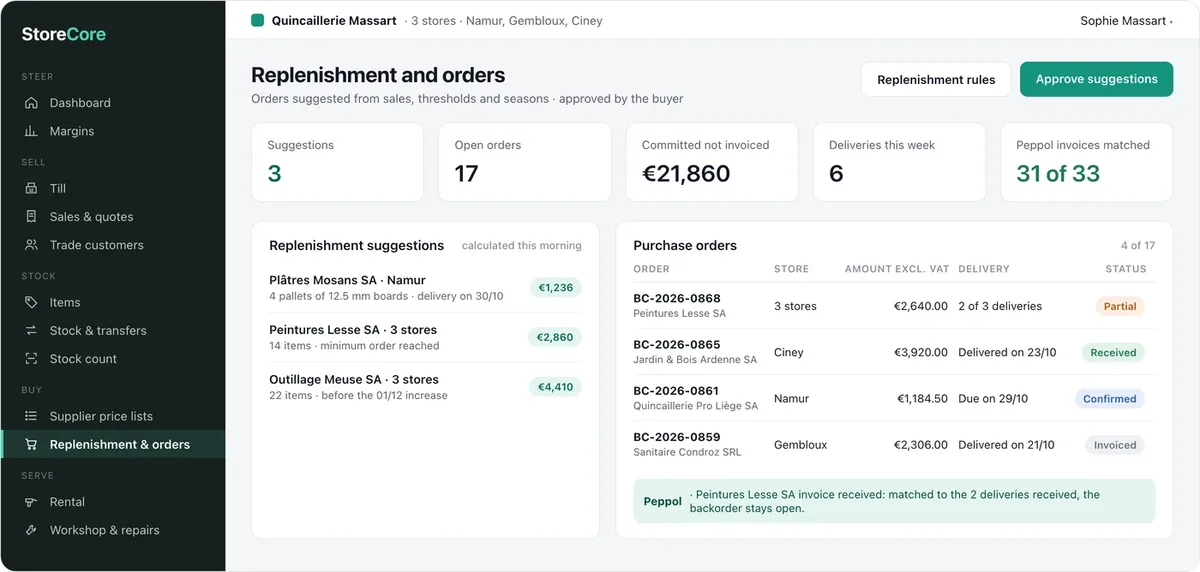Click the Replenishment & orders cart icon
This screenshot has height=572, width=1200.
(x=31, y=444)
